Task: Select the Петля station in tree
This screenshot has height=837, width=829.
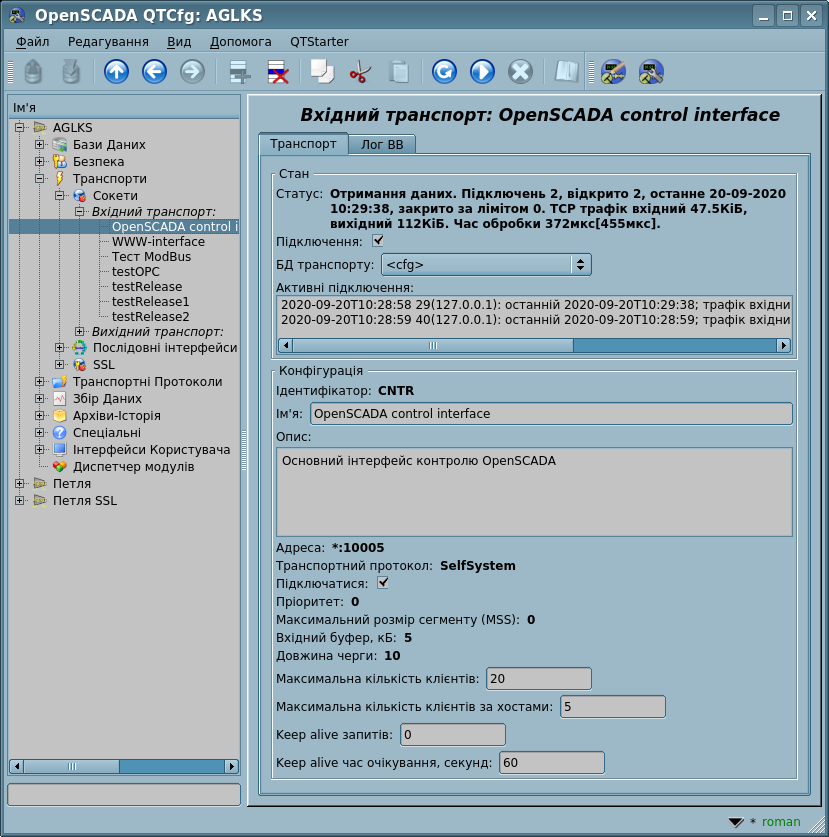Action: 72,484
